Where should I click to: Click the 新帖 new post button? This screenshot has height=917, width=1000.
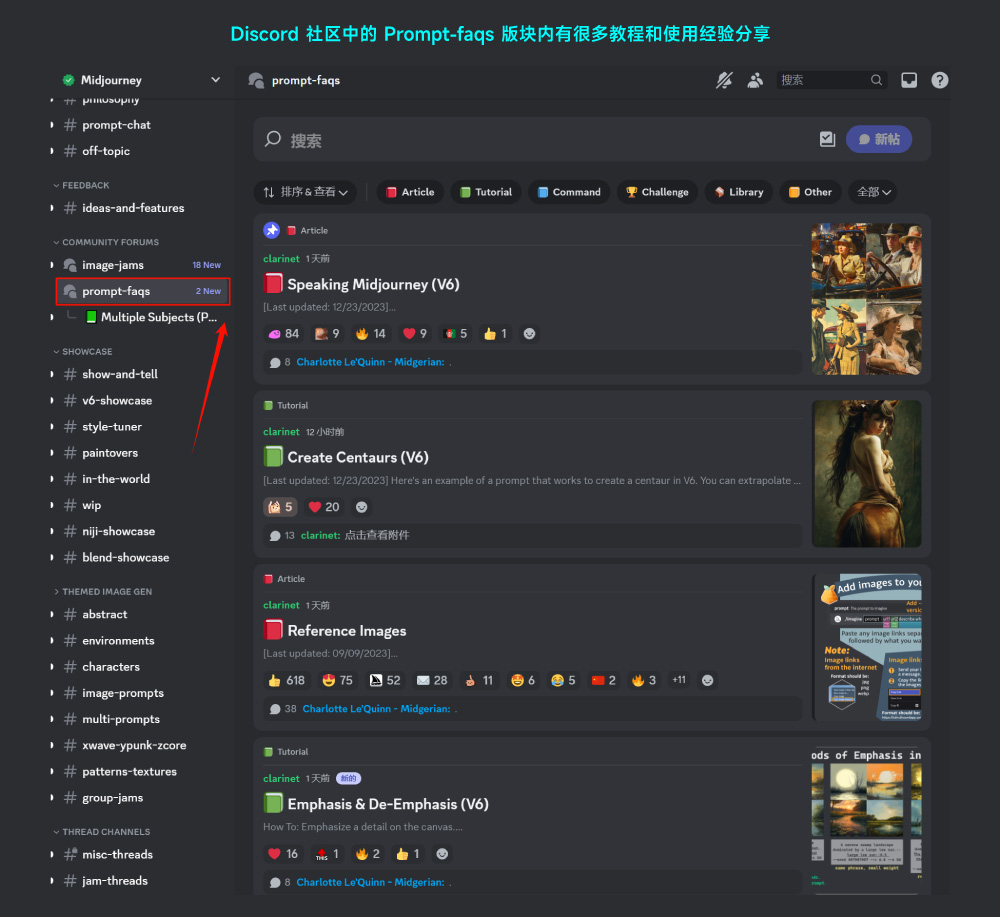(x=879, y=139)
